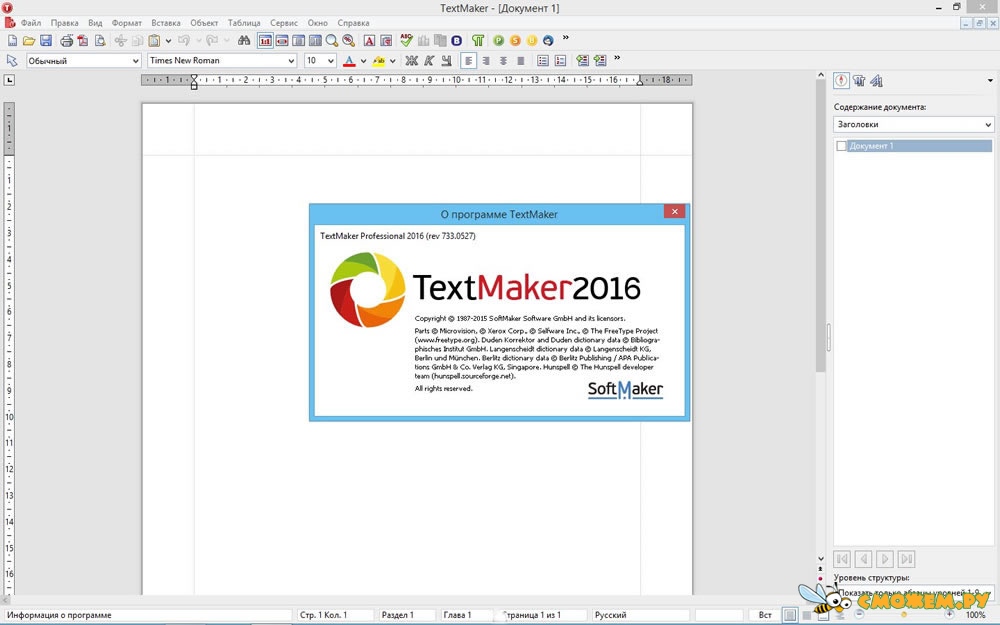1000x625 pixels.
Task: Click the fit page width zoom icon
Action: 282,41
